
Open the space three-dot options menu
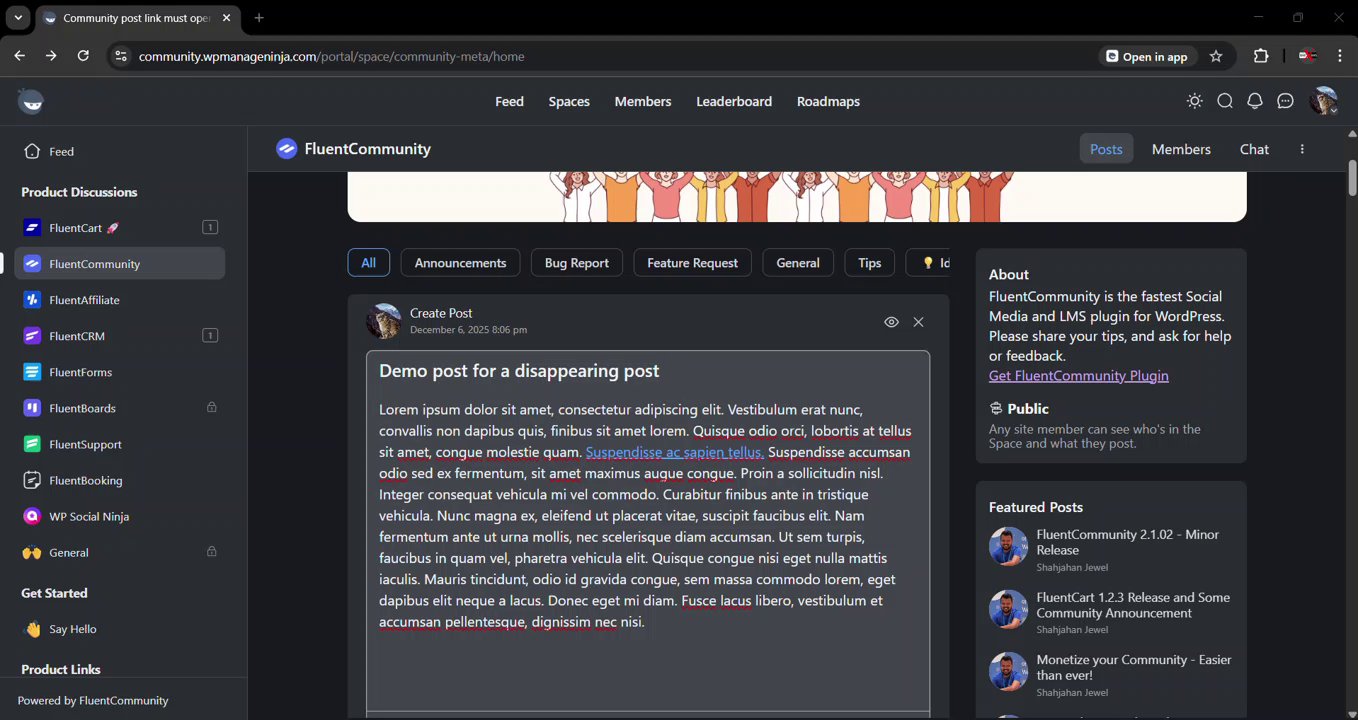tap(1302, 149)
